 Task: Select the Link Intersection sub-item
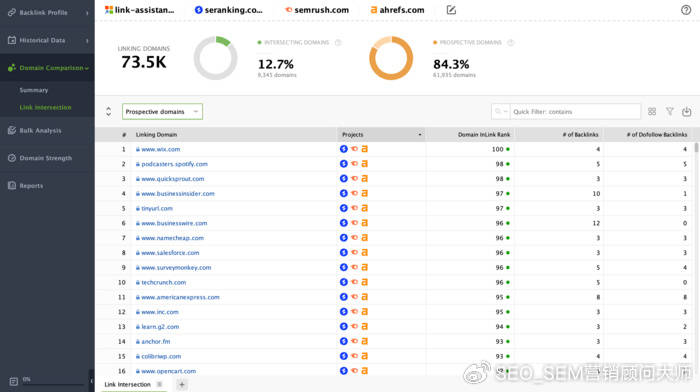[46, 108]
